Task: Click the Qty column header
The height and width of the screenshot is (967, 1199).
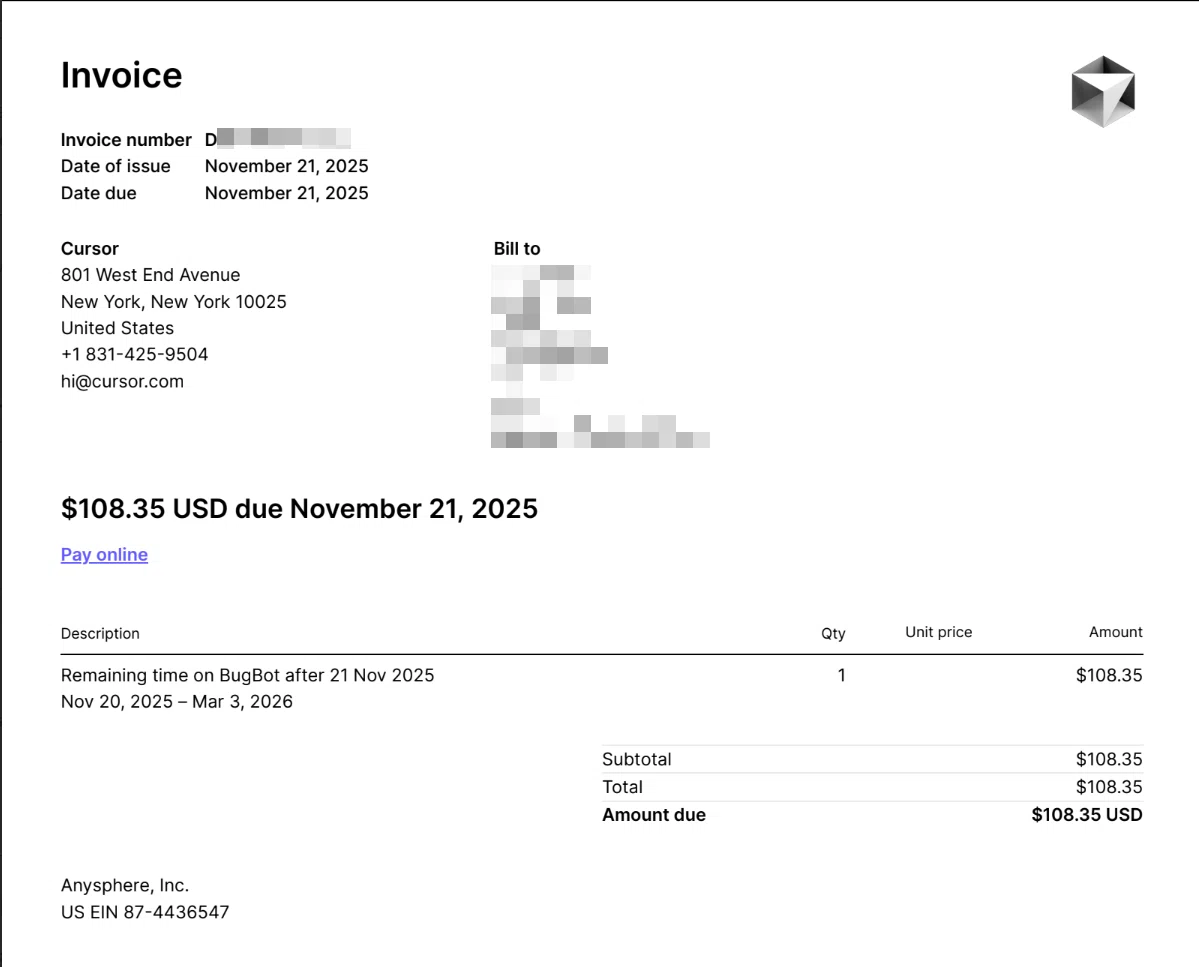Action: (x=833, y=634)
